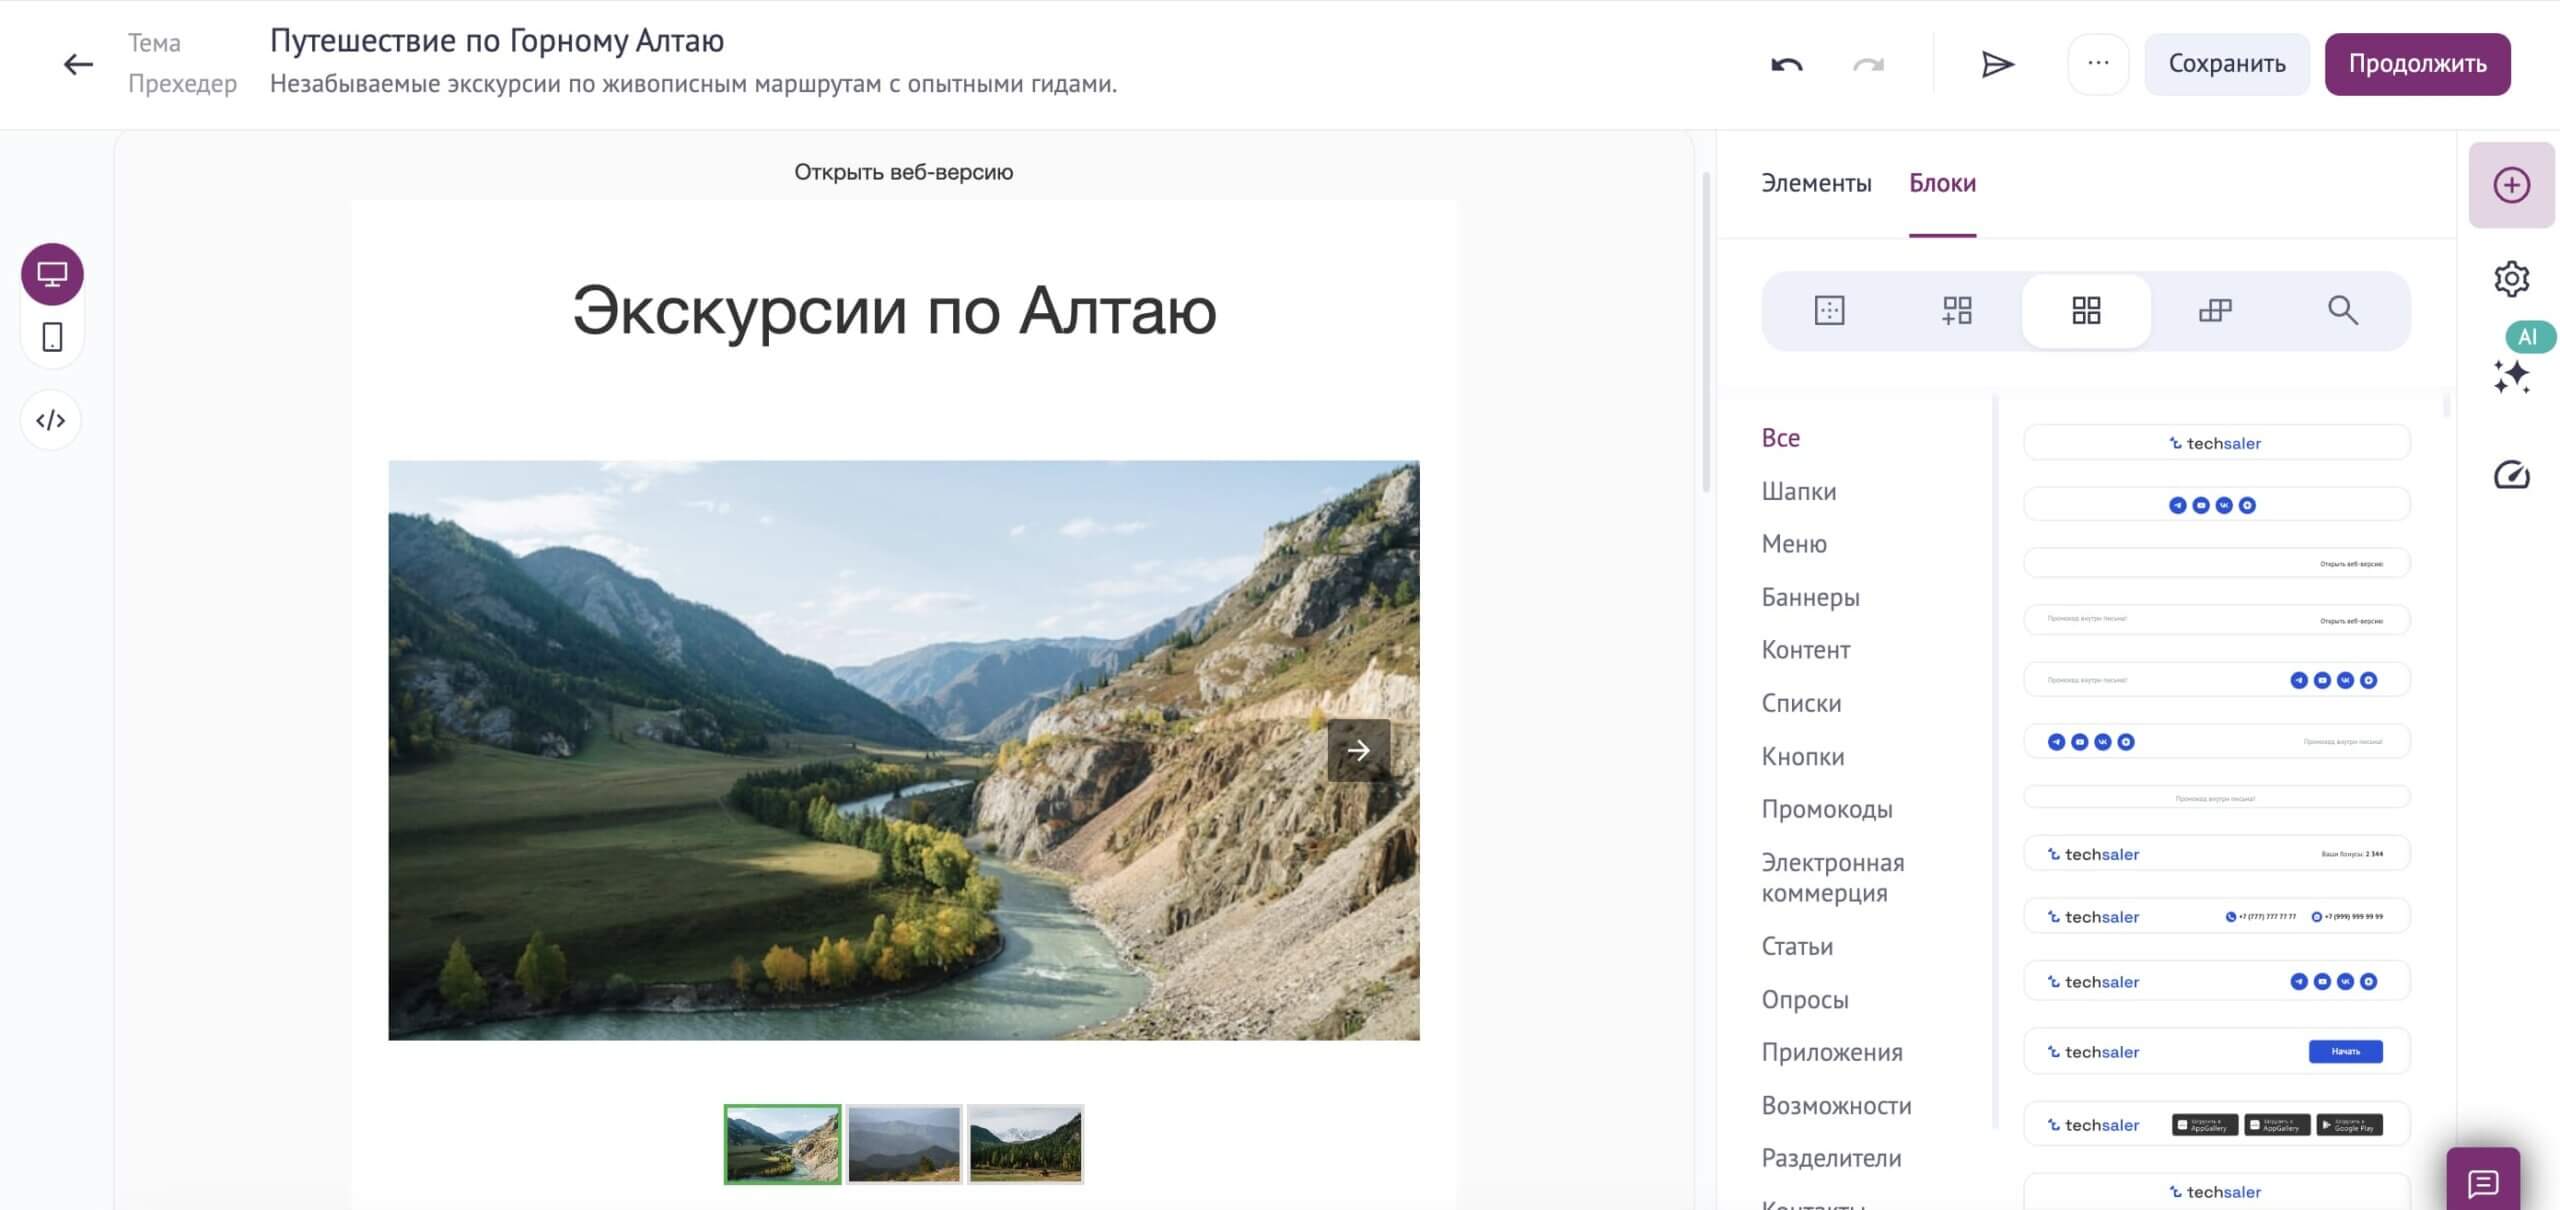Pick techsaler block with app store badges

coord(2217,1125)
